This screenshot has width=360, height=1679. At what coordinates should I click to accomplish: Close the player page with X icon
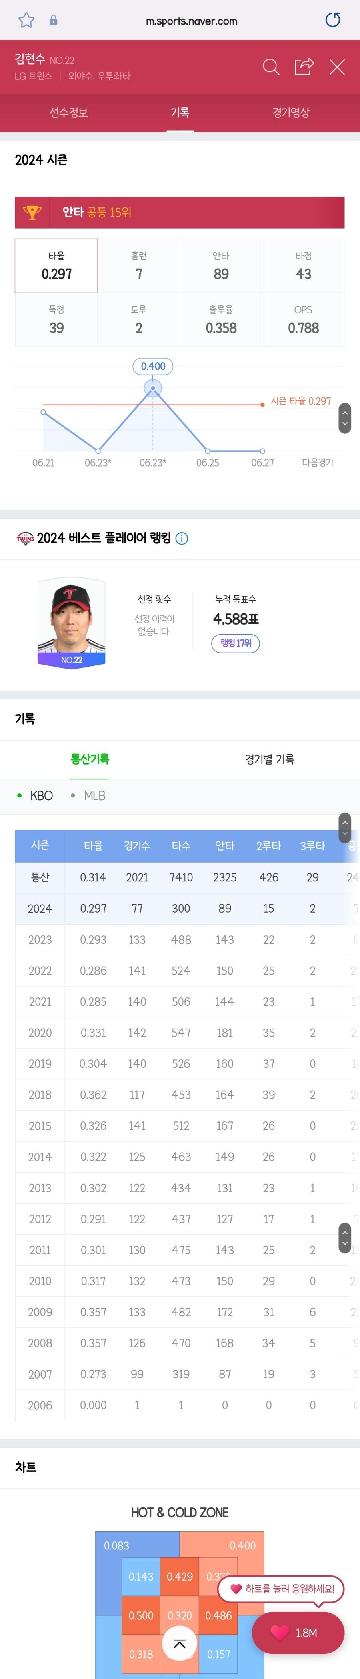point(337,67)
